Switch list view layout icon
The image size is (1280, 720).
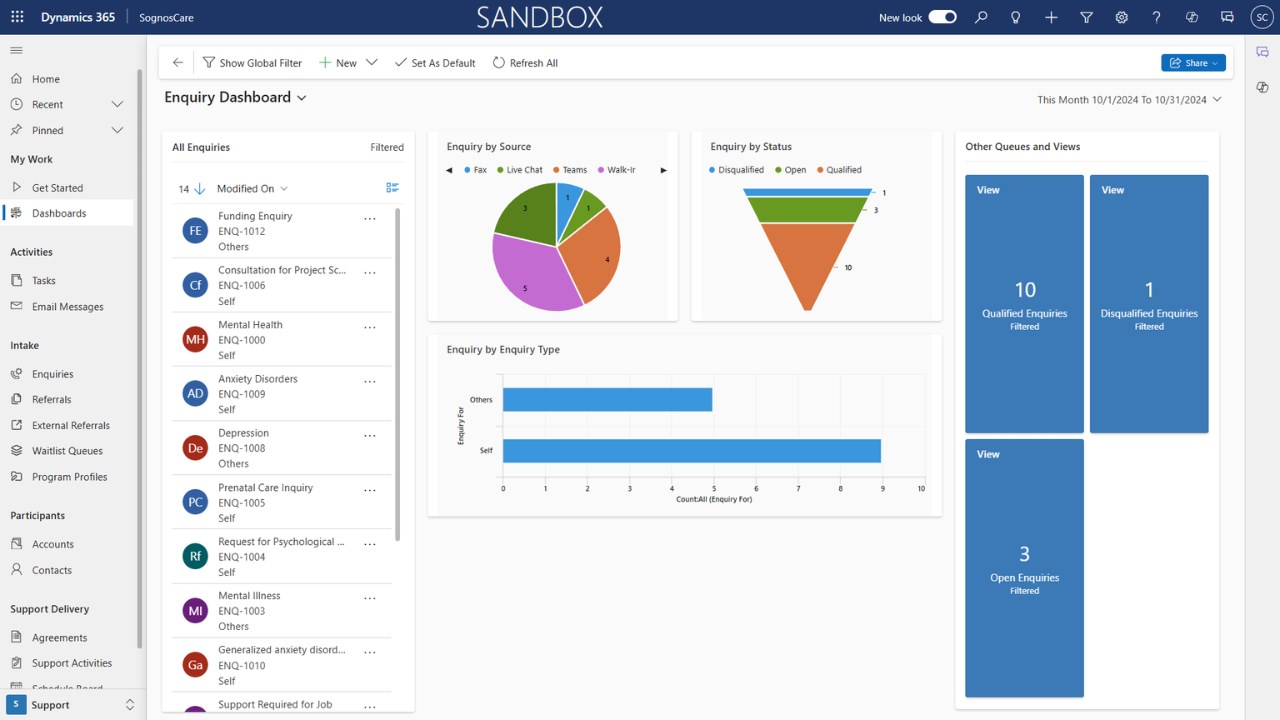tap(392, 188)
